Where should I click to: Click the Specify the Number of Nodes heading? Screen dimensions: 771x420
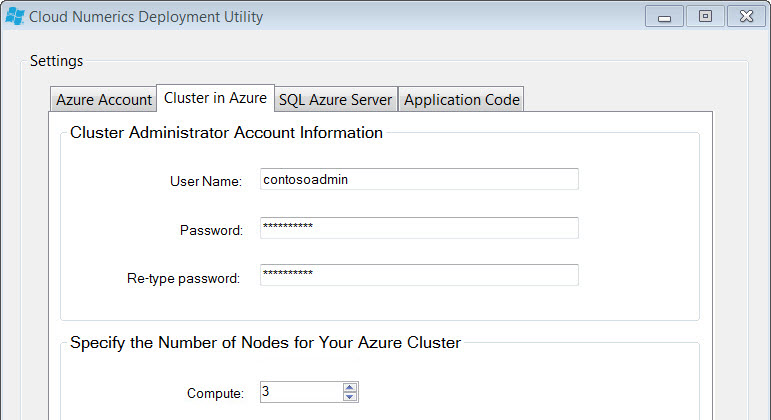[x=266, y=342]
